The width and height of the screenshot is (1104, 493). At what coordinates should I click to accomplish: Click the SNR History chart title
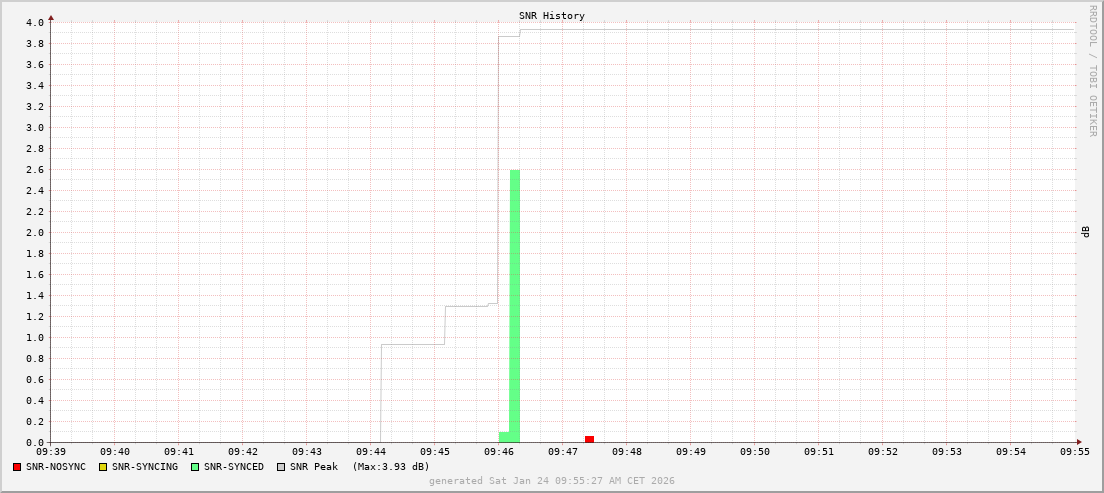coord(551,16)
